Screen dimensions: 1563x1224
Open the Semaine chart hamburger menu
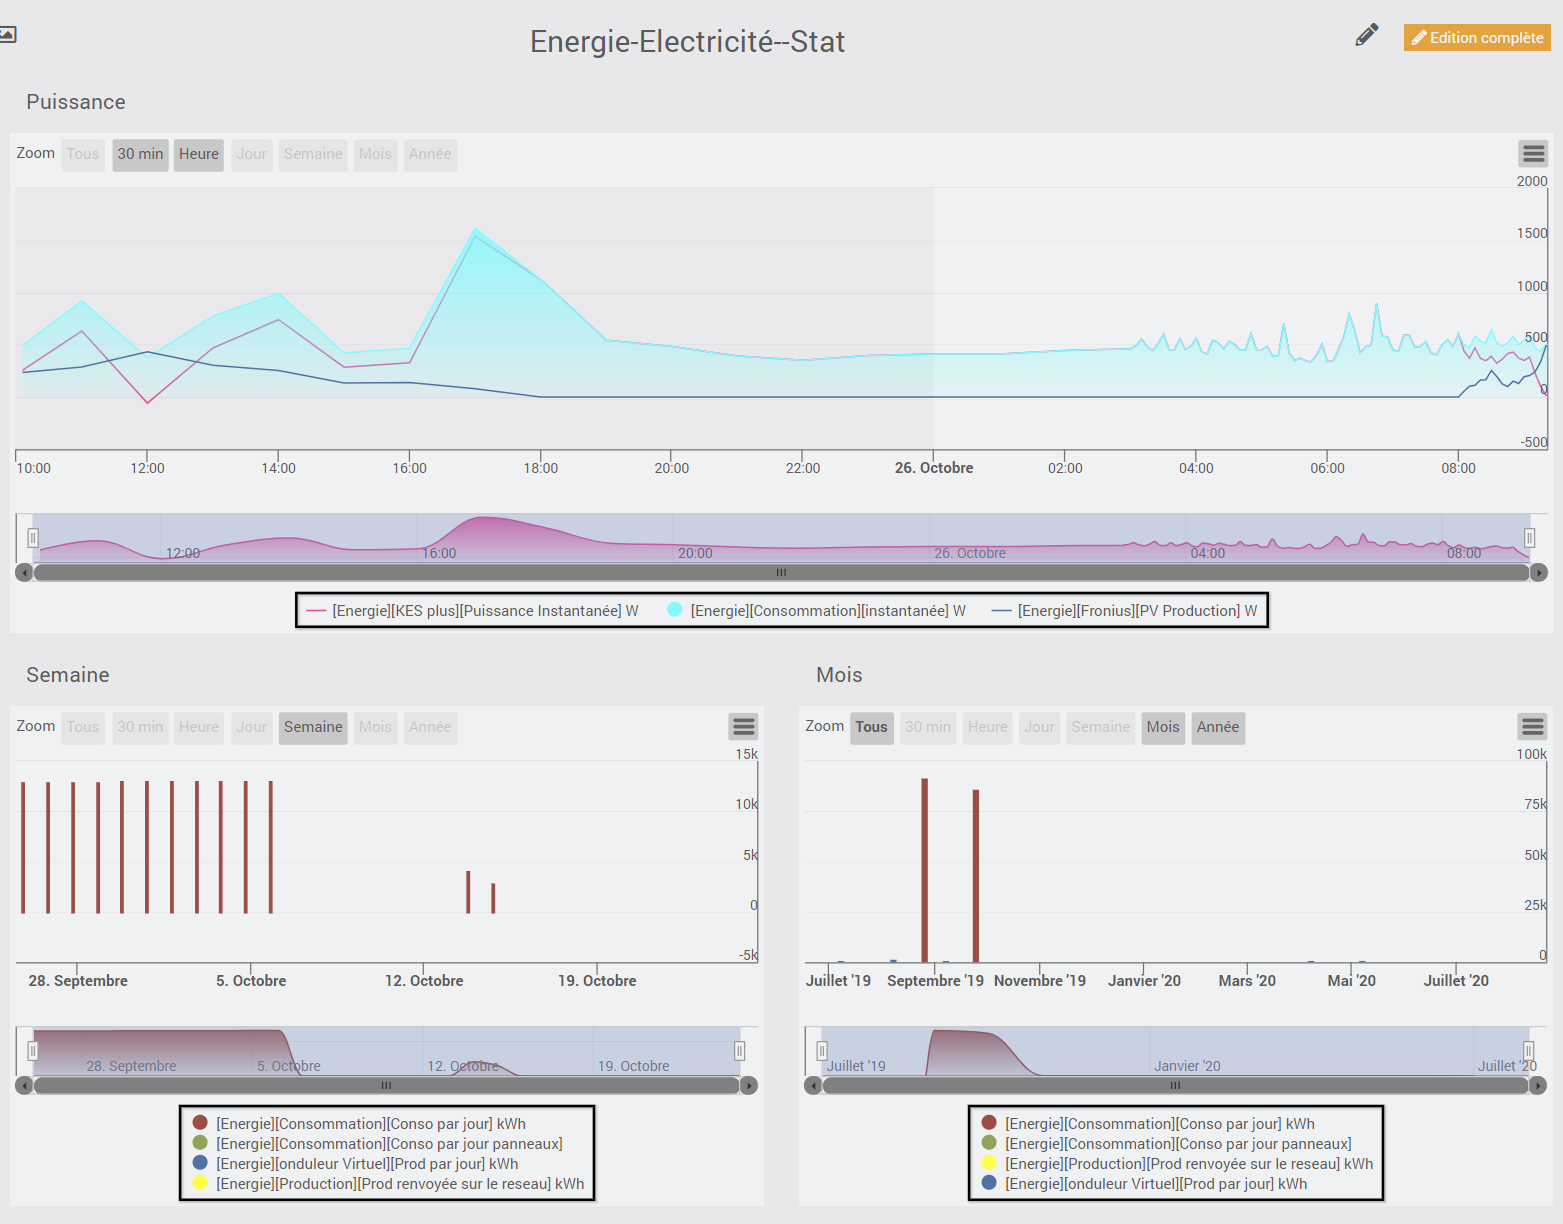[743, 727]
